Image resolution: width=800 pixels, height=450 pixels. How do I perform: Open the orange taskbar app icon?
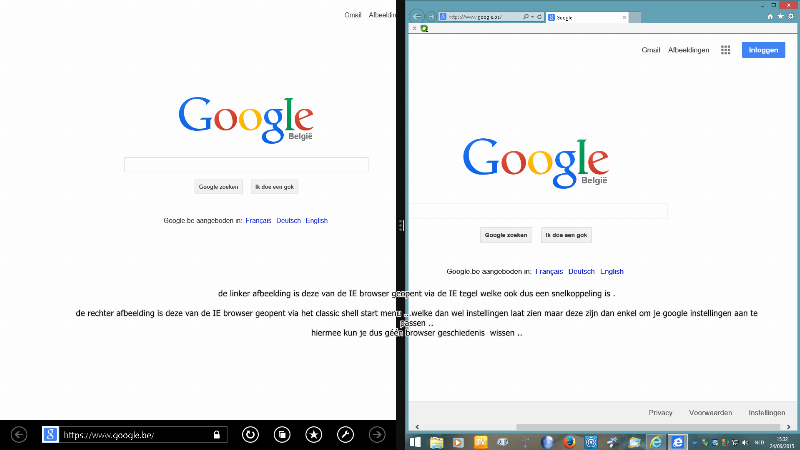481,442
